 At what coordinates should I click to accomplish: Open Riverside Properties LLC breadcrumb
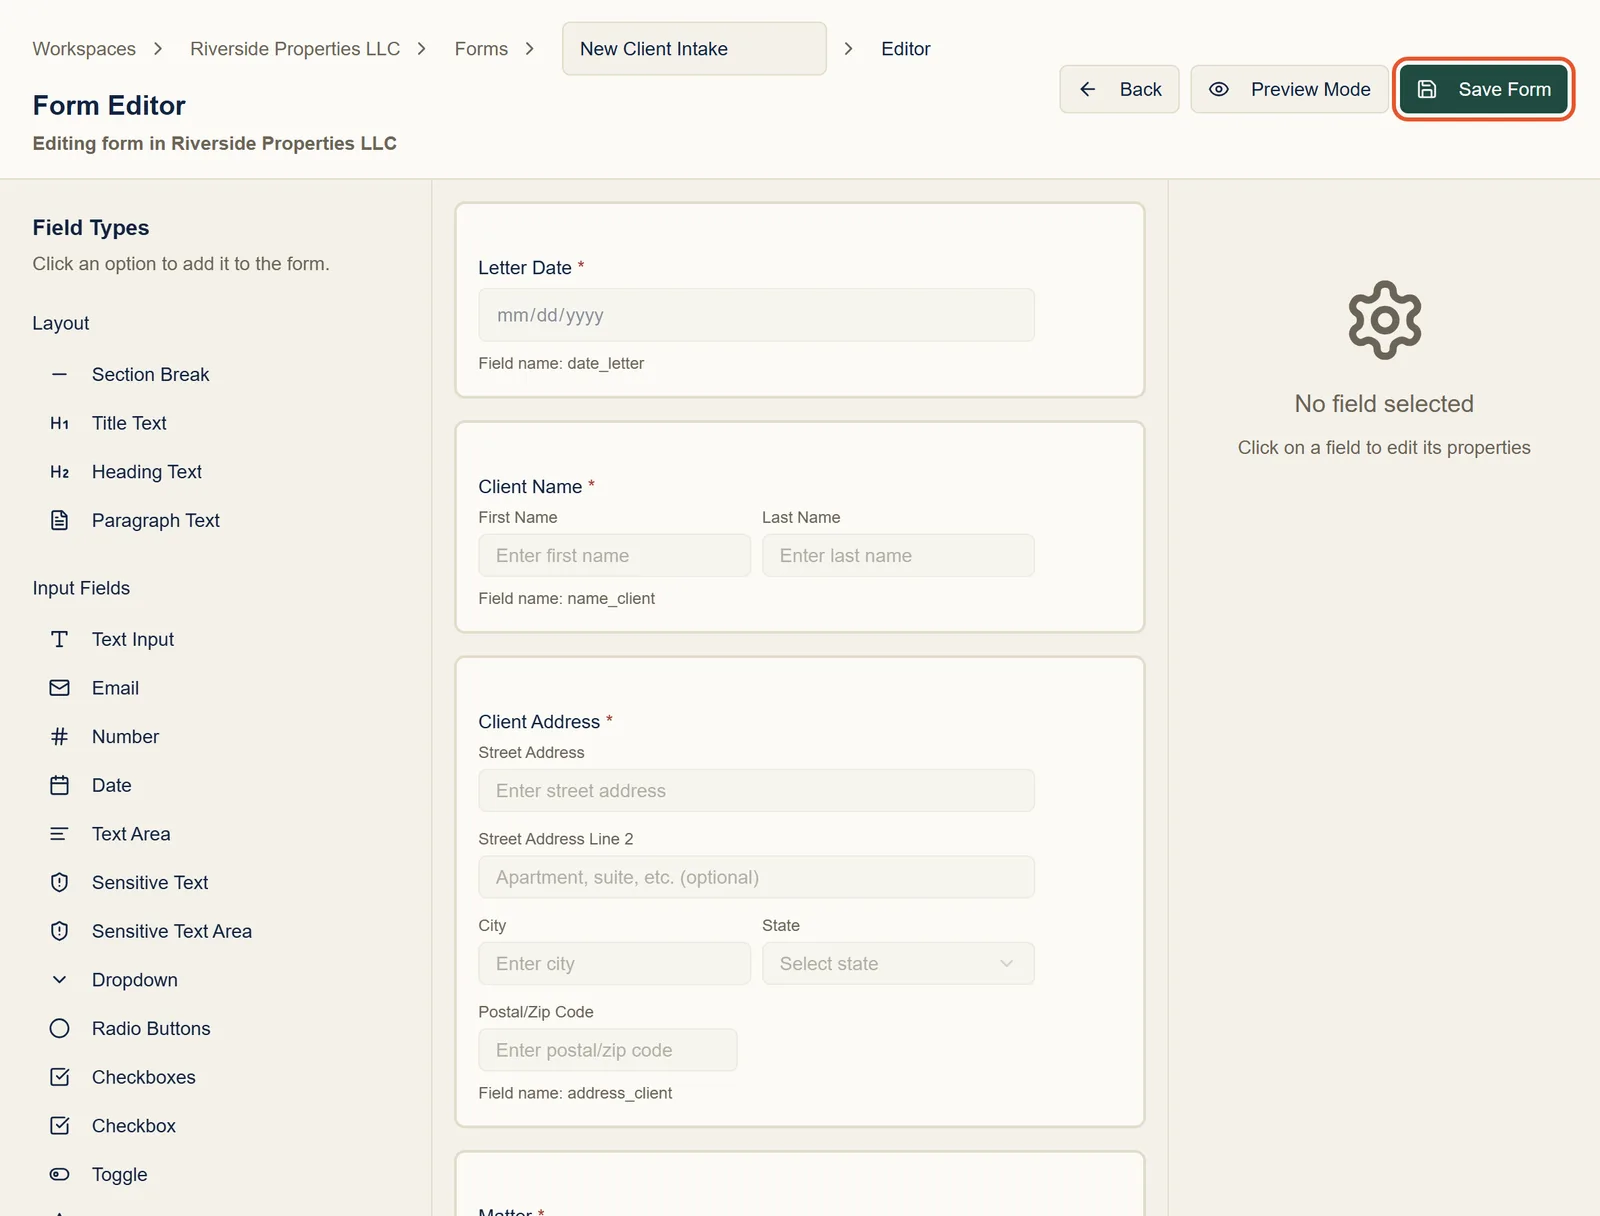[x=295, y=49]
